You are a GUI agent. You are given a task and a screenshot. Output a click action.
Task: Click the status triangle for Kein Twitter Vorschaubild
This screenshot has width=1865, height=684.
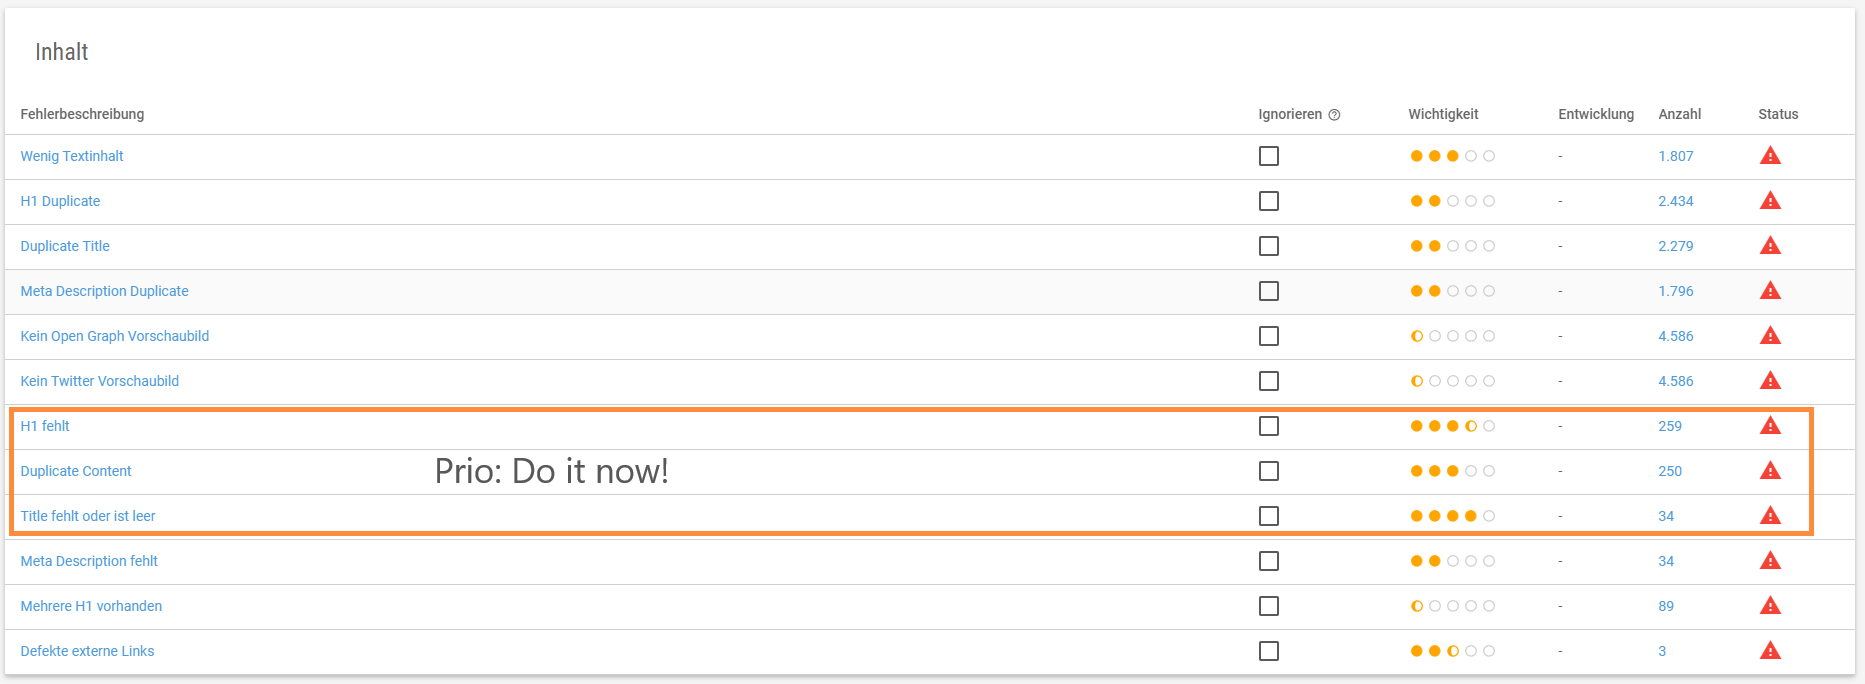[1770, 381]
